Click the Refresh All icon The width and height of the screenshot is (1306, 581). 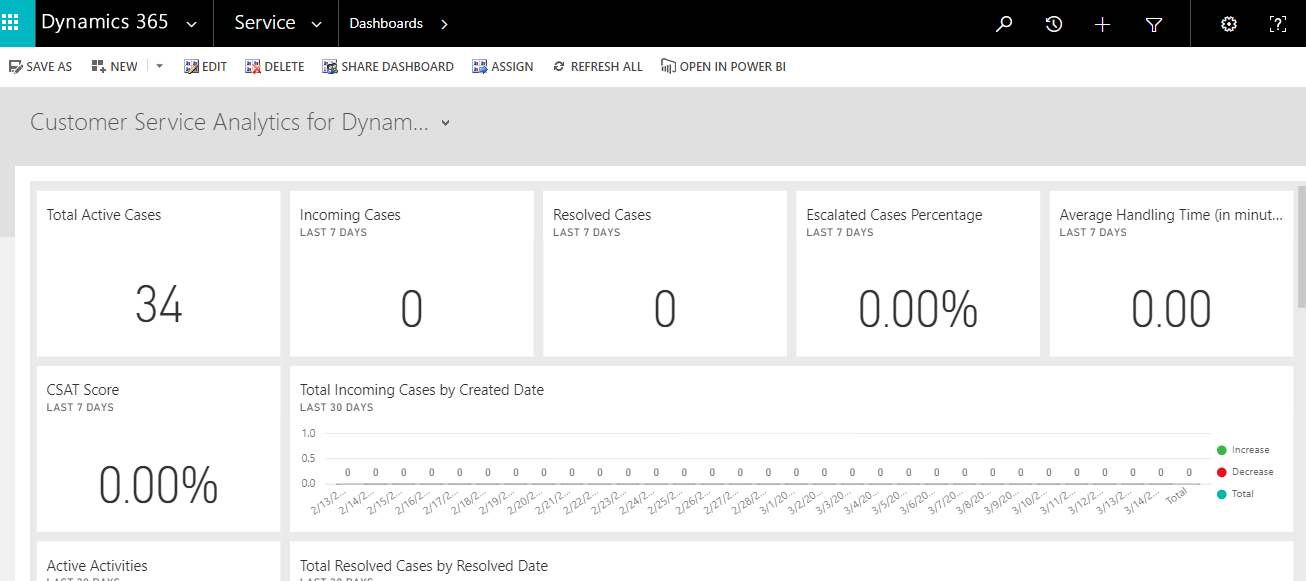point(559,66)
